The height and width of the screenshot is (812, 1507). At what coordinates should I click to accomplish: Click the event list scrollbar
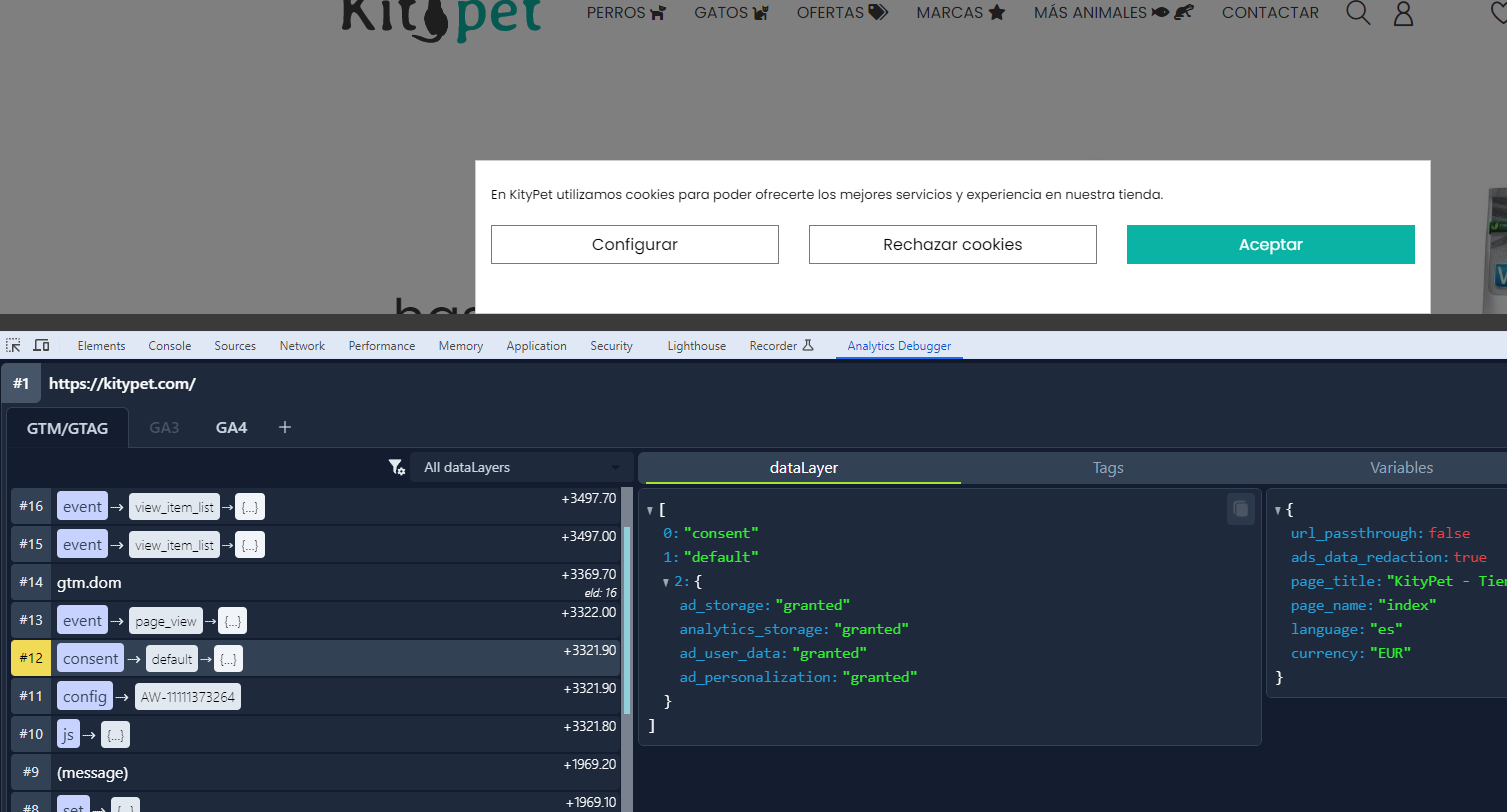(627, 620)
